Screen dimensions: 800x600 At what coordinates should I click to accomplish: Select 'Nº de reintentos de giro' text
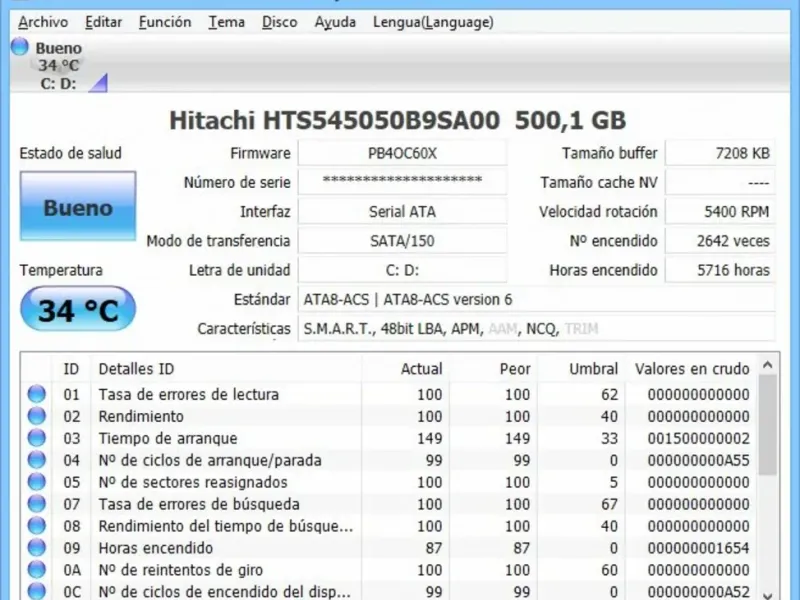[x=181, y=570]
